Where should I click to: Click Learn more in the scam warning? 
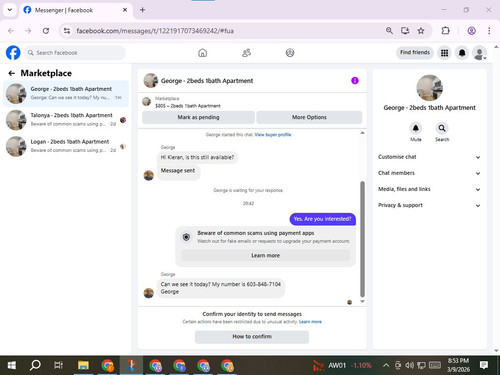tap(265, 256)
